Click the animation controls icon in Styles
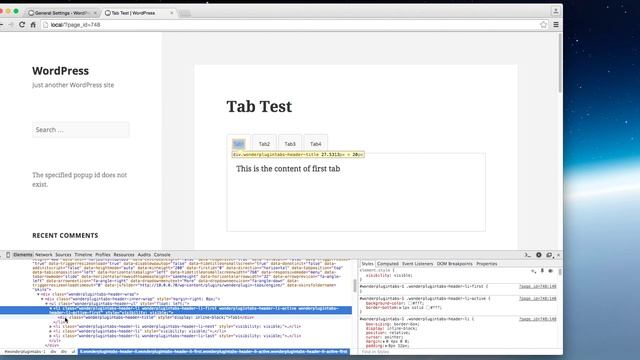 (550, 271)
